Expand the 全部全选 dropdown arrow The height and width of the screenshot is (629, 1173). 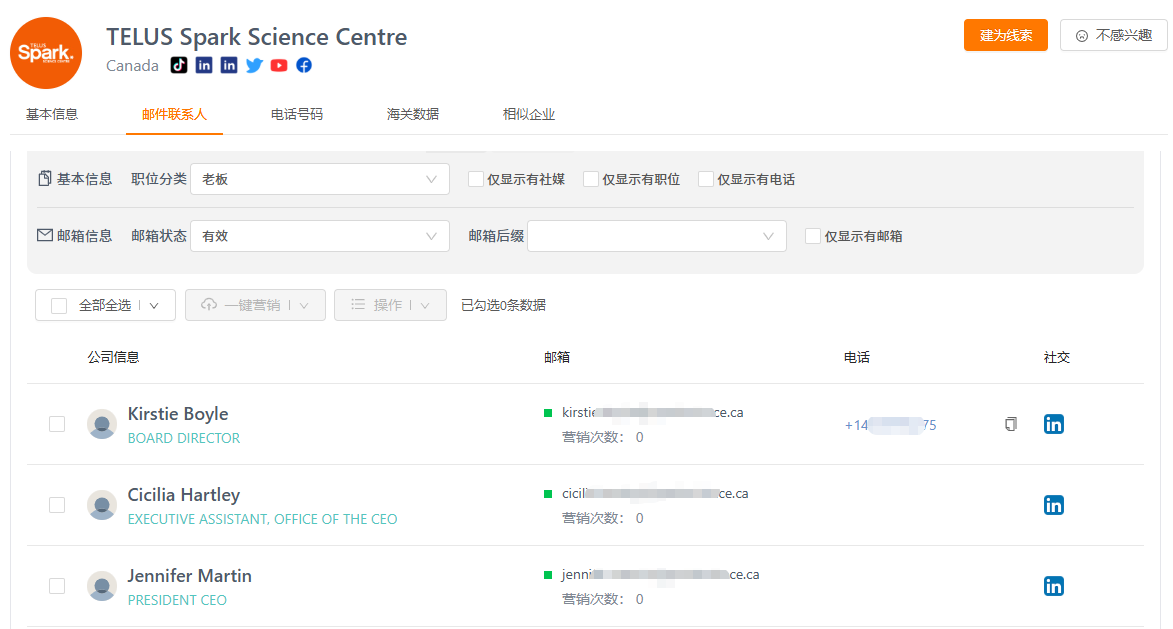(154, 305)
